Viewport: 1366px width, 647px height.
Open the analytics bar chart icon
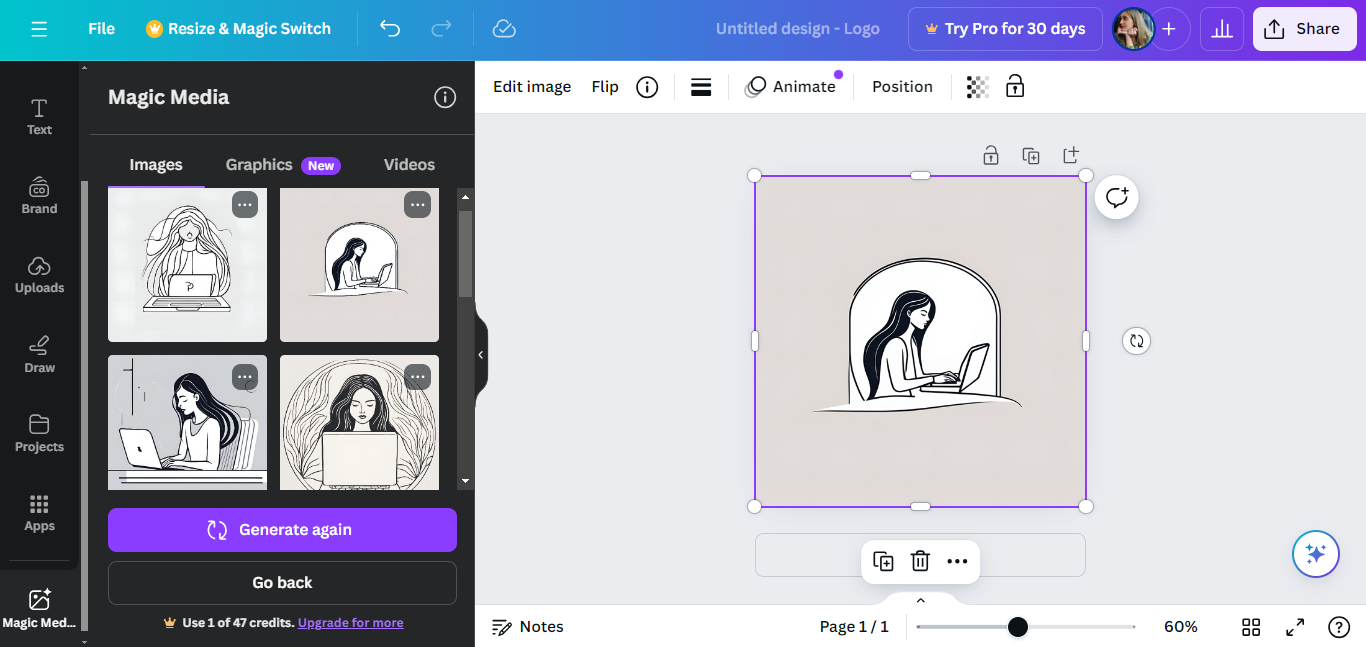(x=1221, y=29)
